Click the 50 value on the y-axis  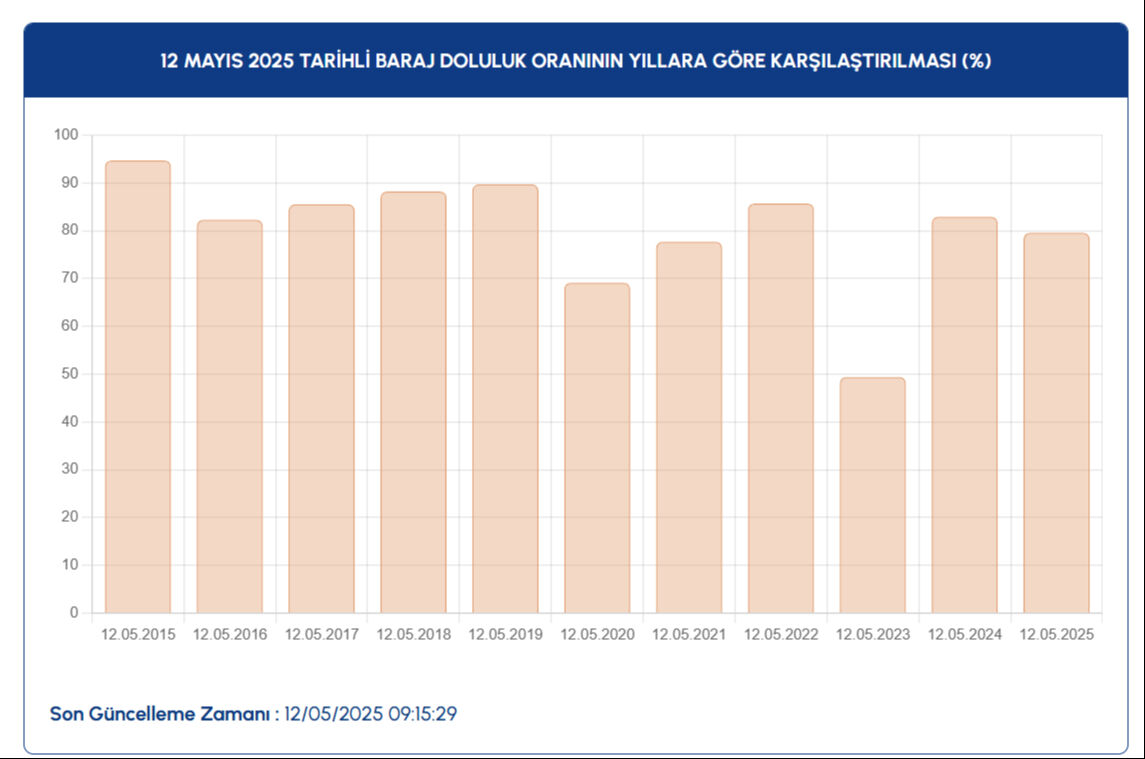coord(70,374)
